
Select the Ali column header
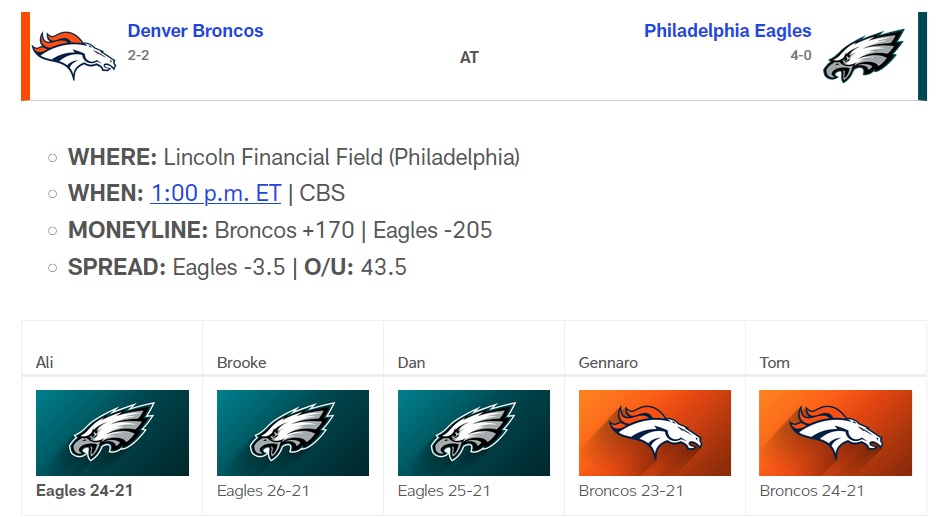[45, 362]
